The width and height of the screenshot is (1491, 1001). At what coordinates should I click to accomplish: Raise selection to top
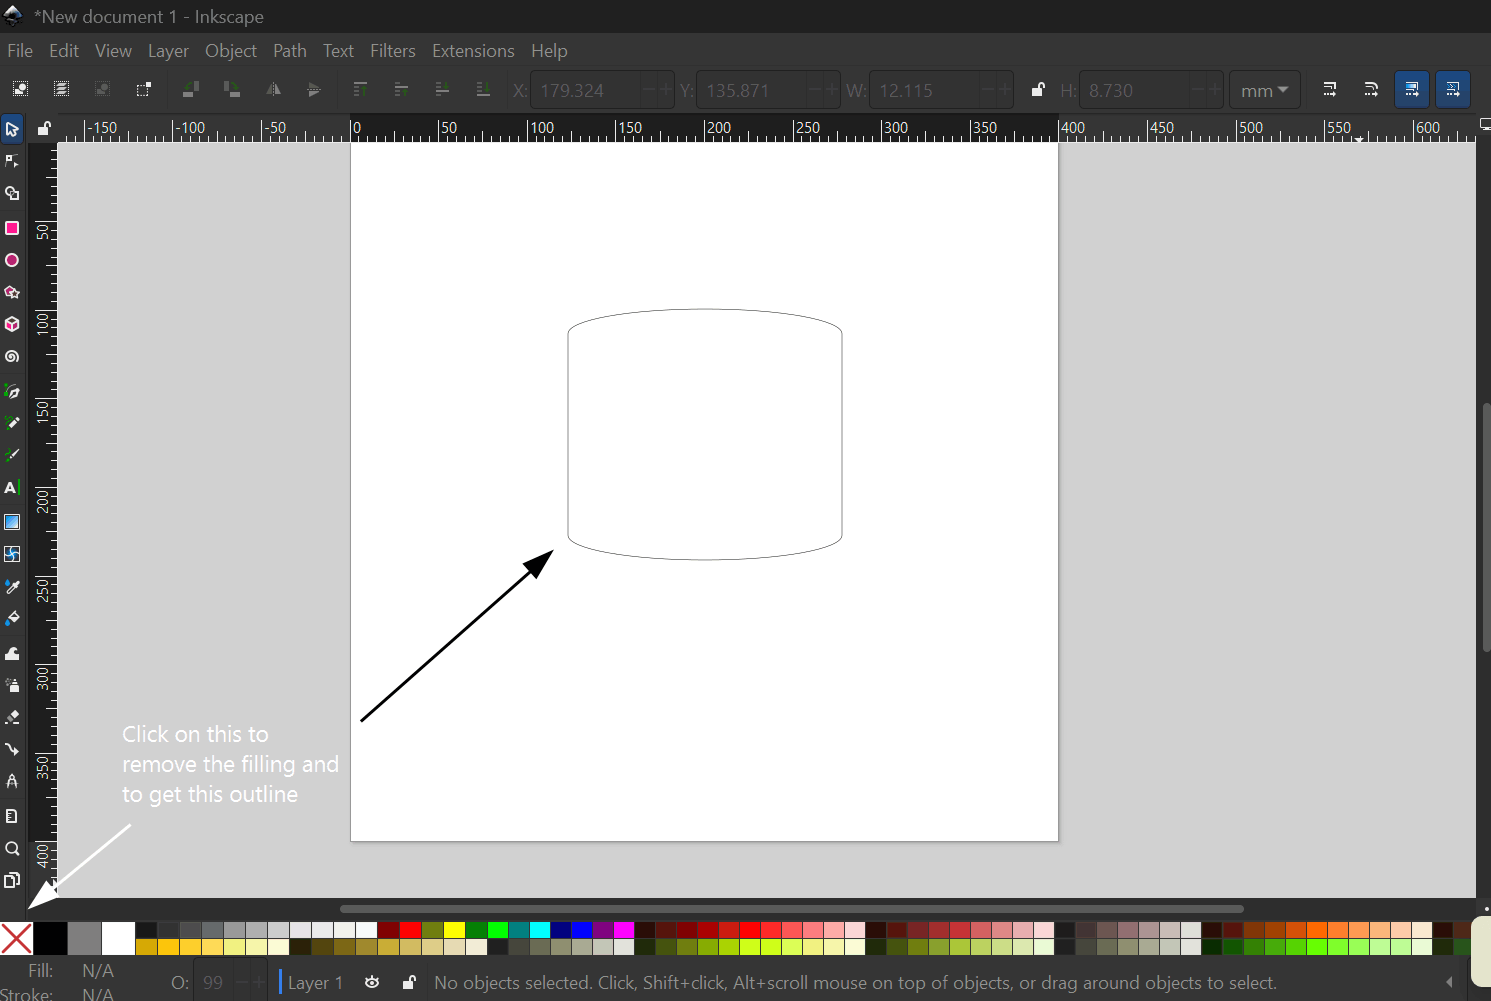coord(361,89)
